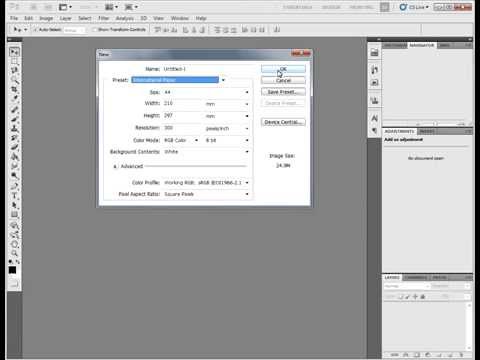
Task: Open the Resolution units dropdown
Action: 227,128
